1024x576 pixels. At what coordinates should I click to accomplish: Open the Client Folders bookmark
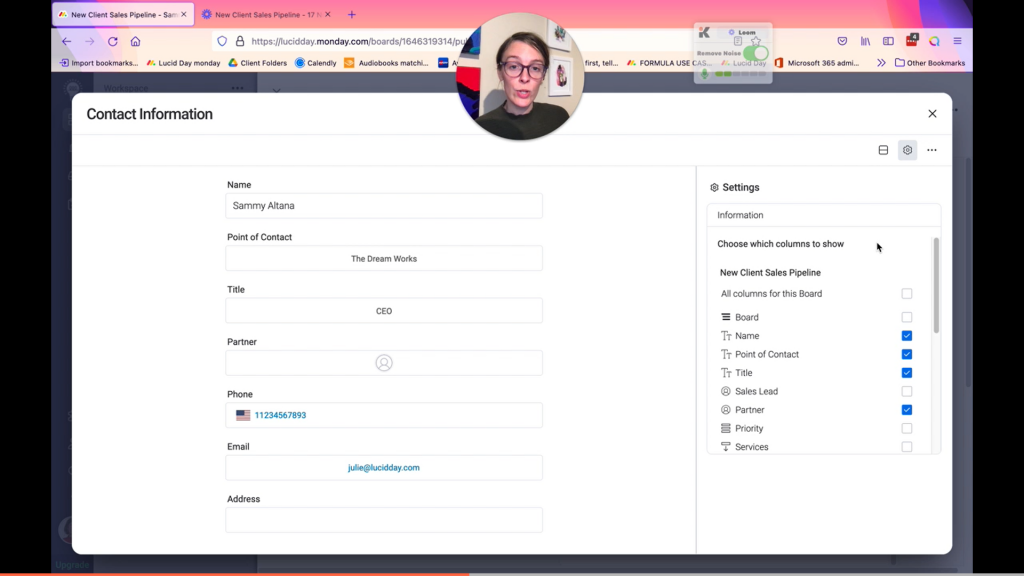258,63
